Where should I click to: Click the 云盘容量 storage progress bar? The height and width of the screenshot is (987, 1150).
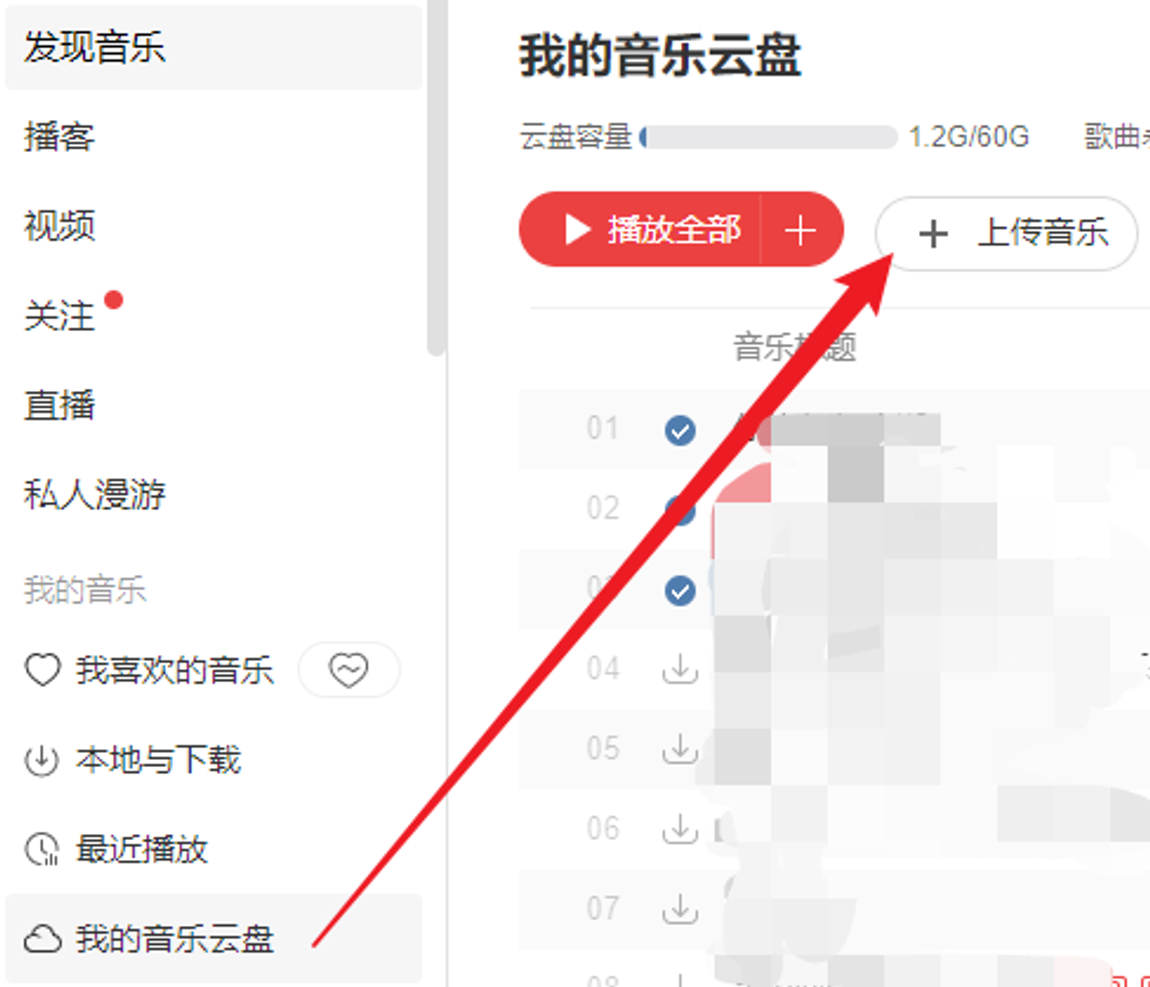[x=768, y=137]
